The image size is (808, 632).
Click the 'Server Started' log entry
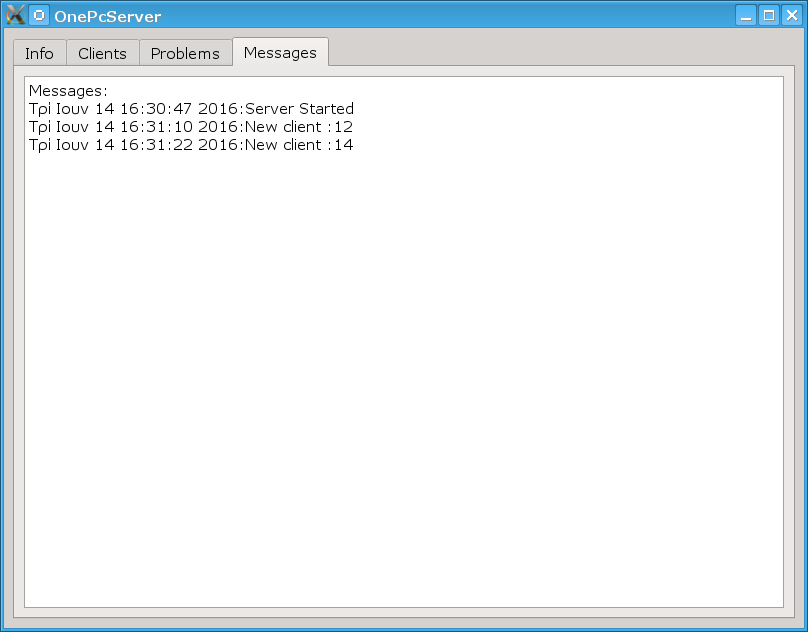pos(192,109)
